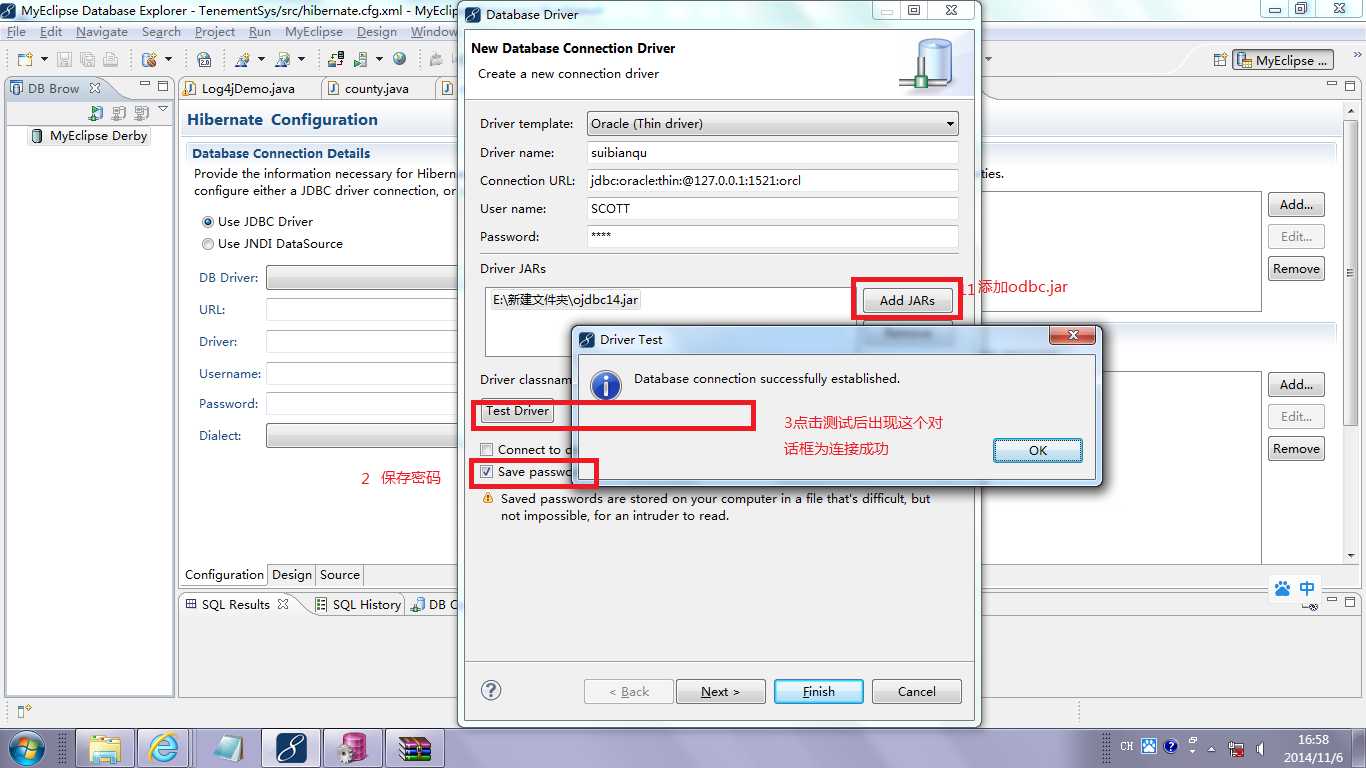Switch to Log4jDemo.java editor tab

point(248,88)
